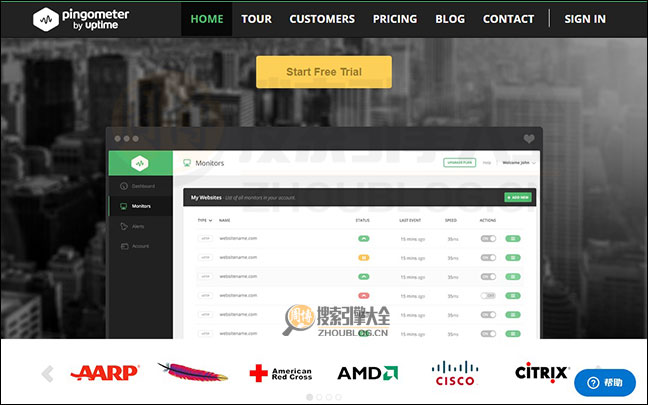
Task: Click the red status icon
Action: (x=364, y=295)
